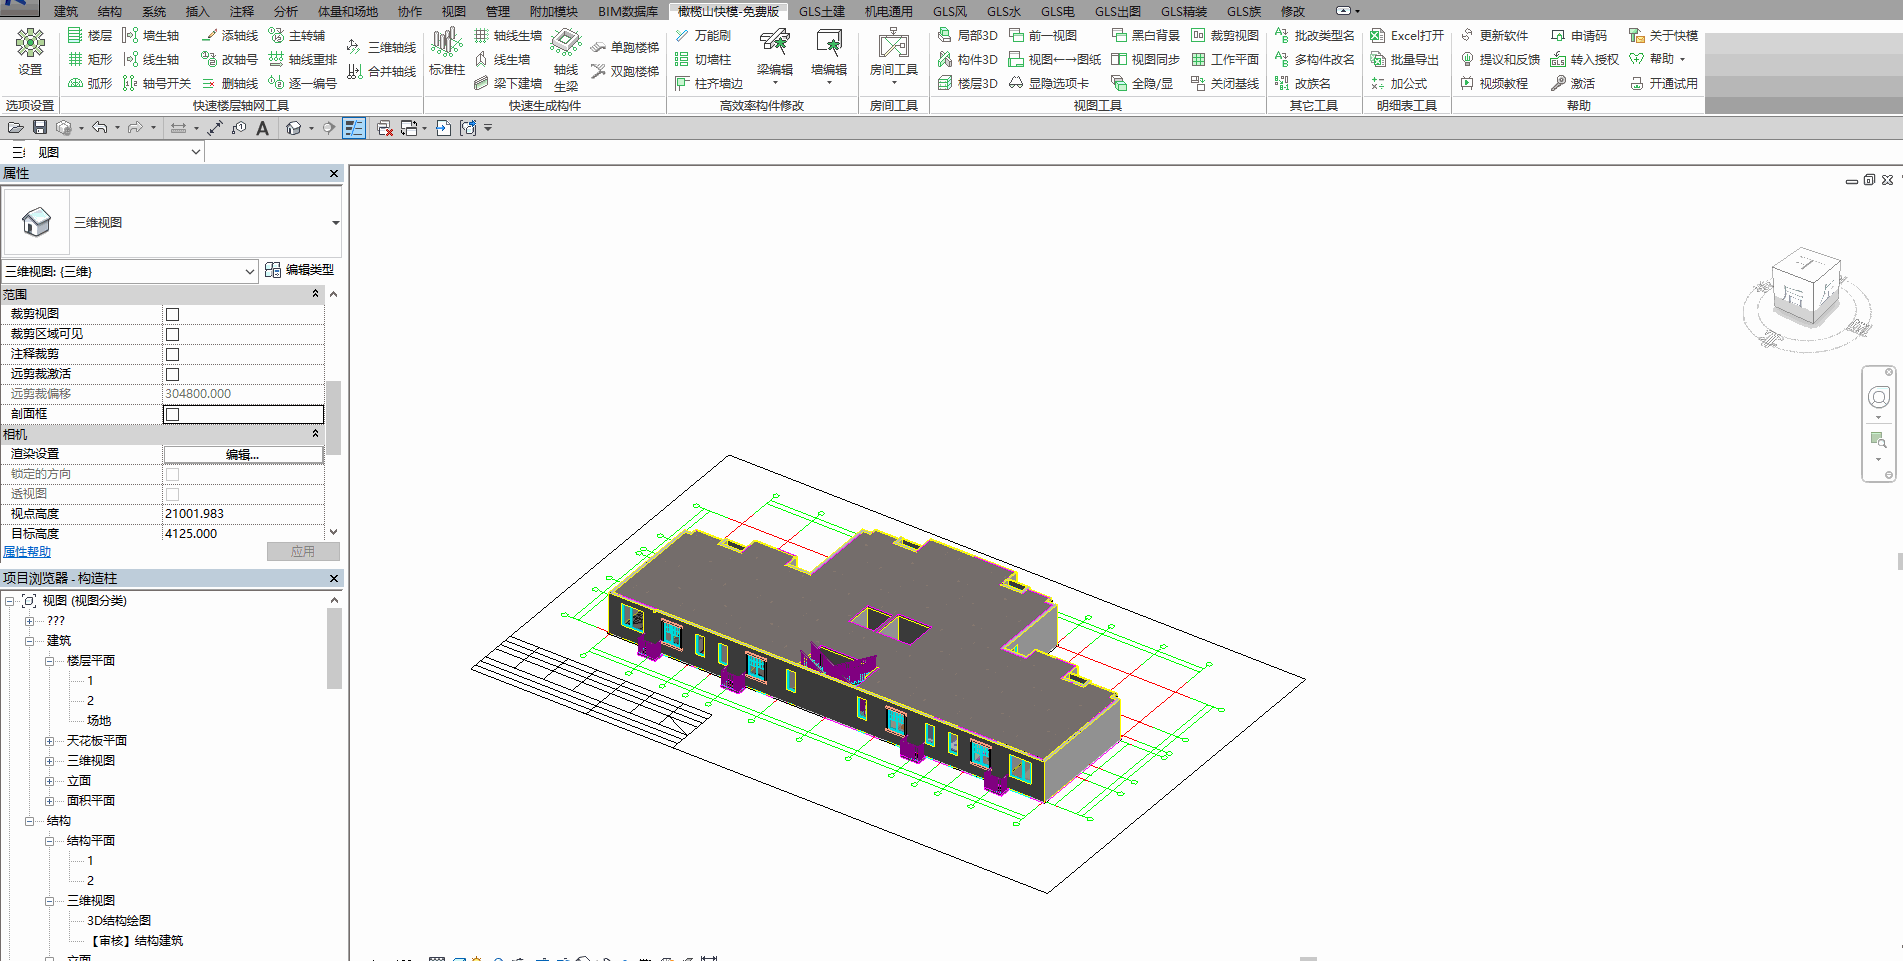
Task: Enable the 远剪裁激活 checkbox
Action: [172, 374]
